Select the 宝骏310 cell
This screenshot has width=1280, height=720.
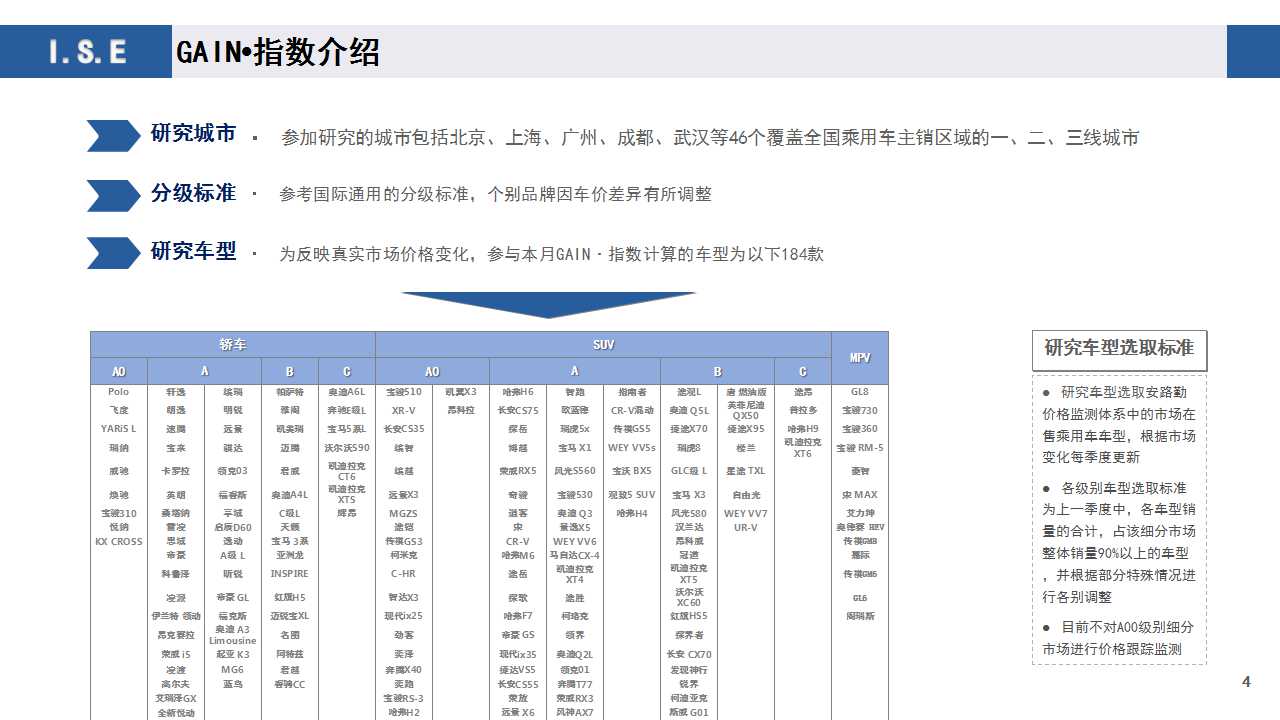click(119, 513)
